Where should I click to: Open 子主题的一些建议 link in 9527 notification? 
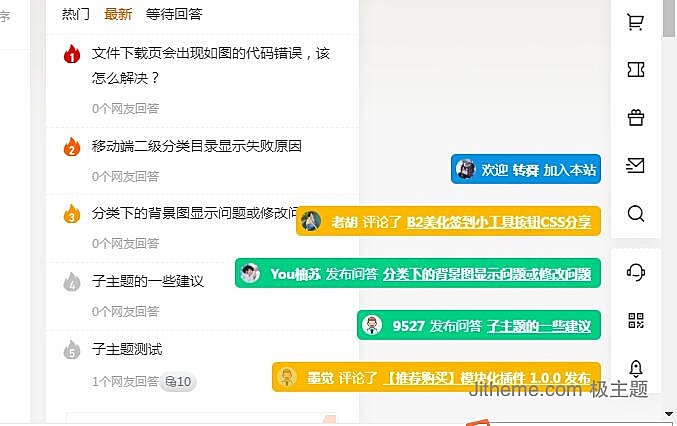pyautogui.click(x=539, y=326)
